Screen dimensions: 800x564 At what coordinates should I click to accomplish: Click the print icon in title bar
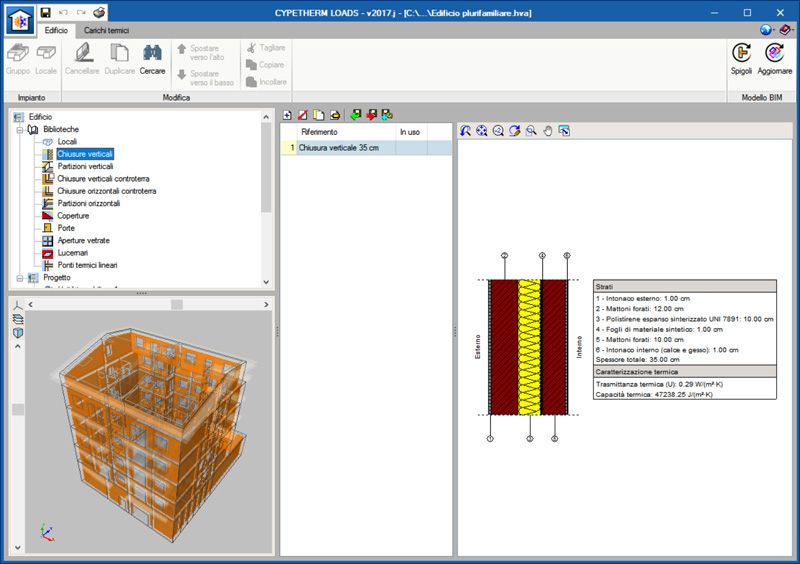pyautogui.click(x=99, y=12)
